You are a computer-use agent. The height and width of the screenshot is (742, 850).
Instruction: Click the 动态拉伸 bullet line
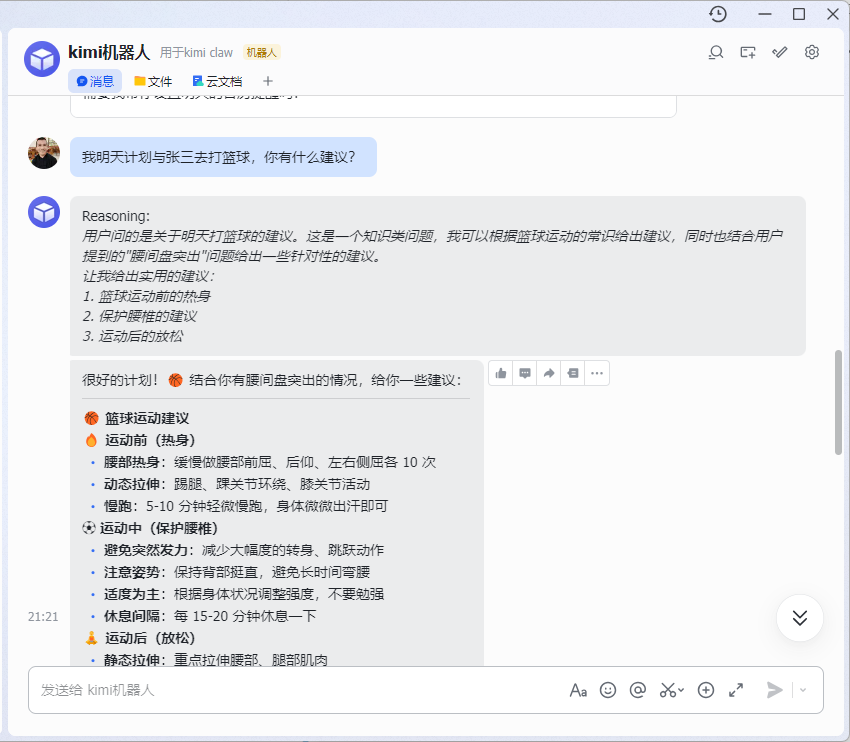[237, 484]
